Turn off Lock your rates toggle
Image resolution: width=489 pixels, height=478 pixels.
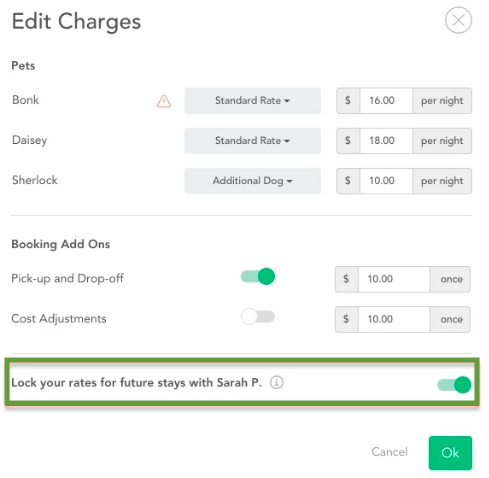[x=454, y=385]
